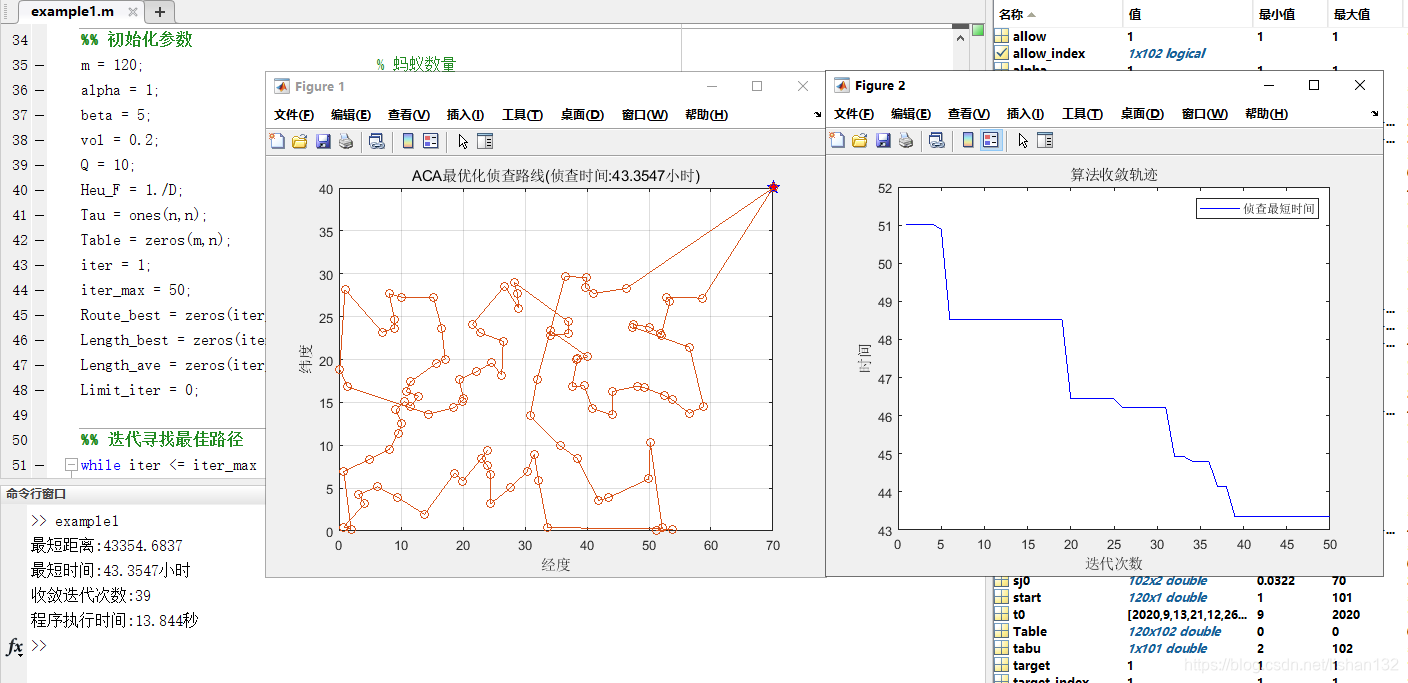Click the 迭代次数 x-axis label in Figure 2
This screenshot has height=683, width=1408.
[1113, 563]
